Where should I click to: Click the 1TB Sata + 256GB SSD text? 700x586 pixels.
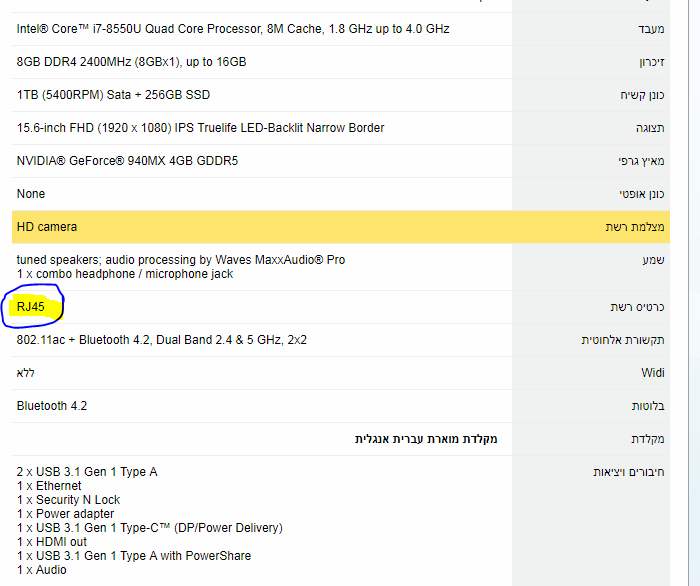(x=113, y=95)
